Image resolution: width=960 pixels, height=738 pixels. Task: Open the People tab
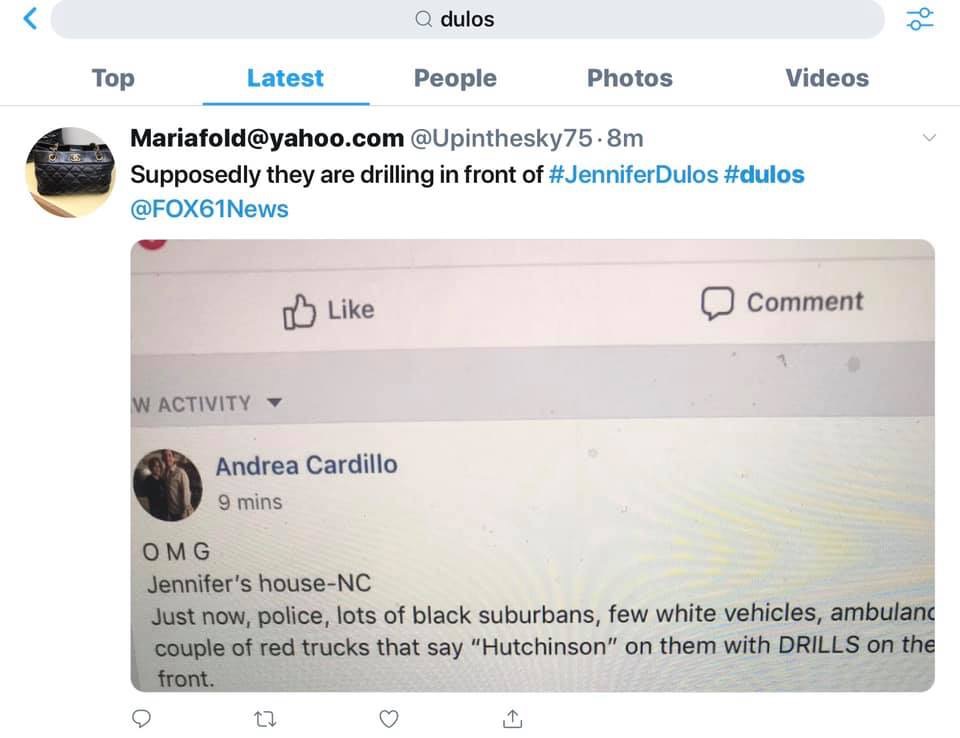(x=455, y=78)
